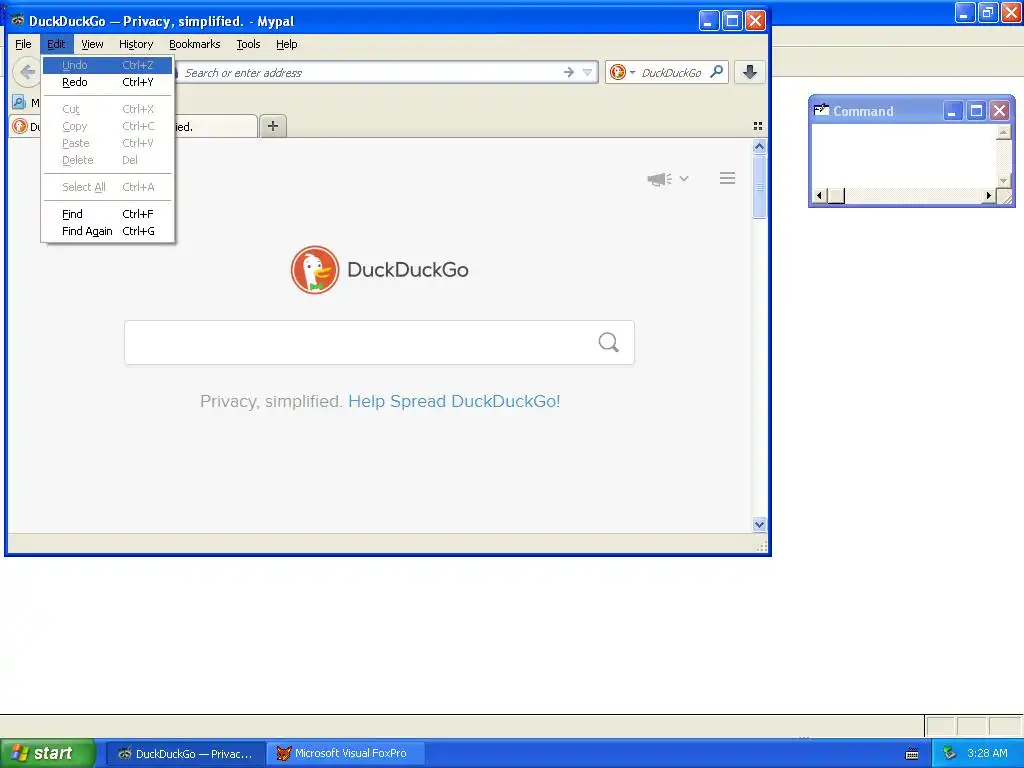The height and width of the screenshot is (768, 1024).
Task: Click the Mypal raccoon icon in title bar
Action: (x=18, y=20)
